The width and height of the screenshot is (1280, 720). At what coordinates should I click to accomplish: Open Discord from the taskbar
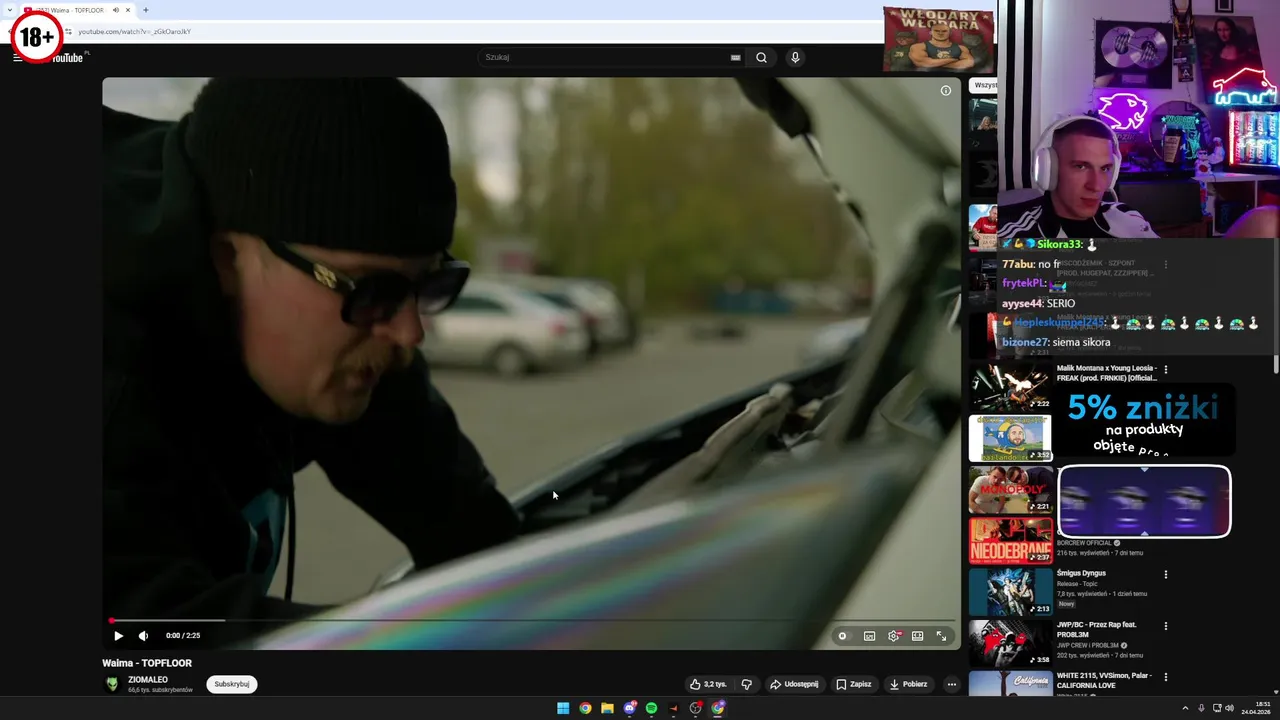click(x=629, y=708)
